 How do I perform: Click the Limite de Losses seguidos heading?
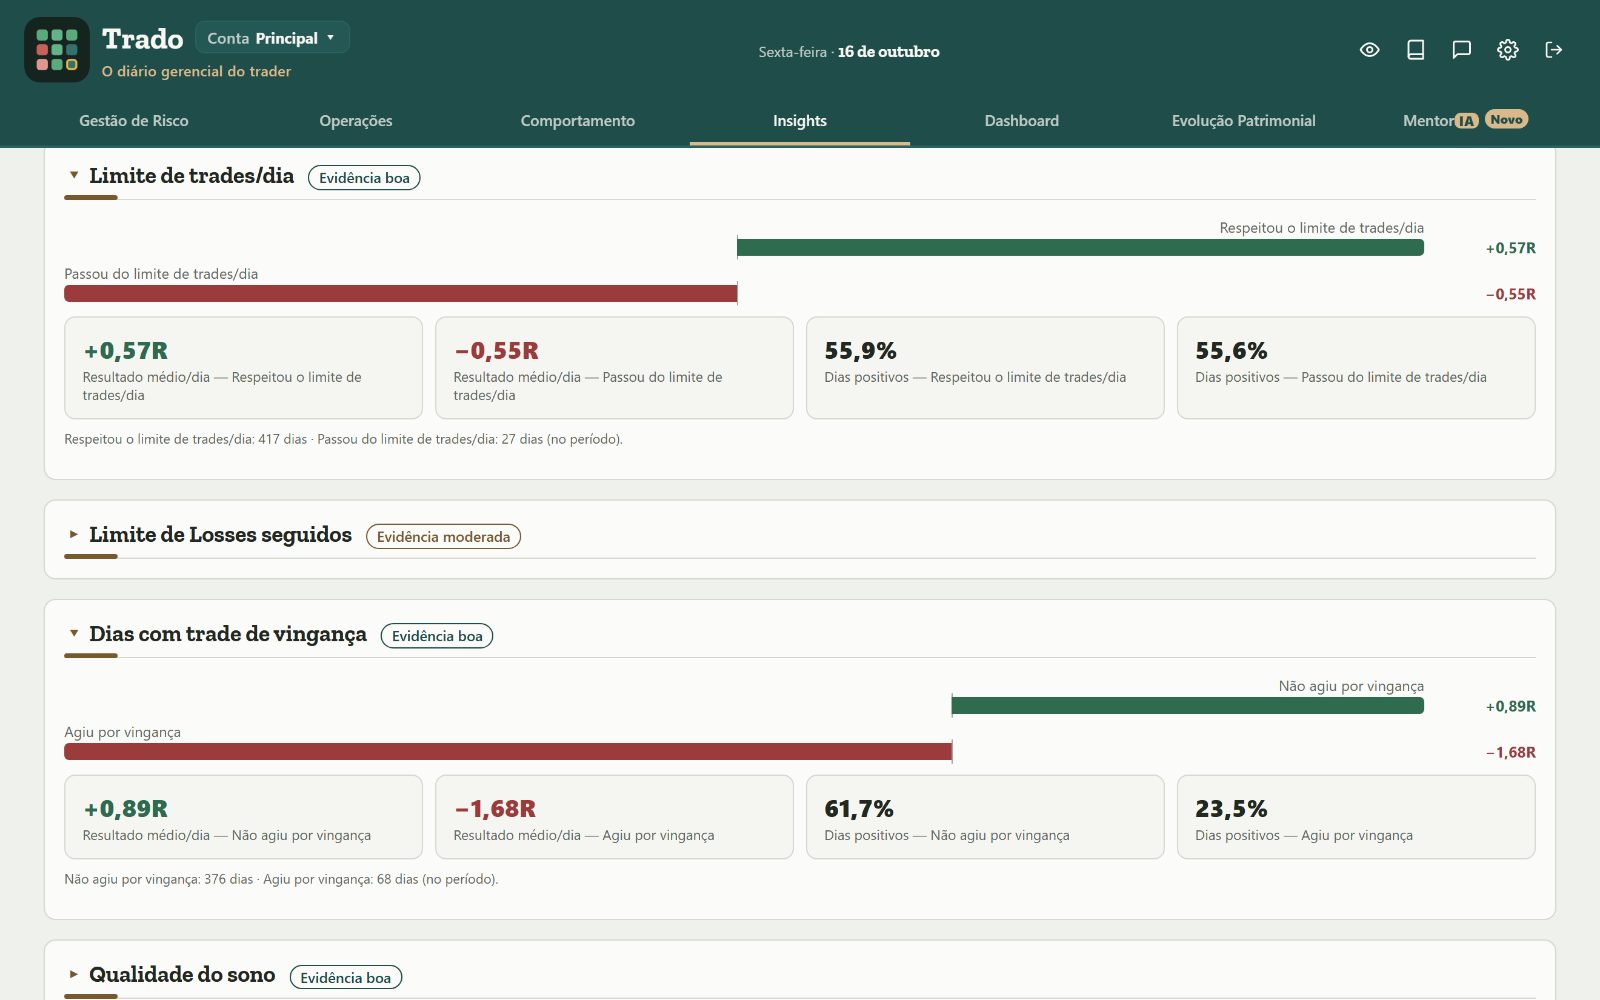220,535
